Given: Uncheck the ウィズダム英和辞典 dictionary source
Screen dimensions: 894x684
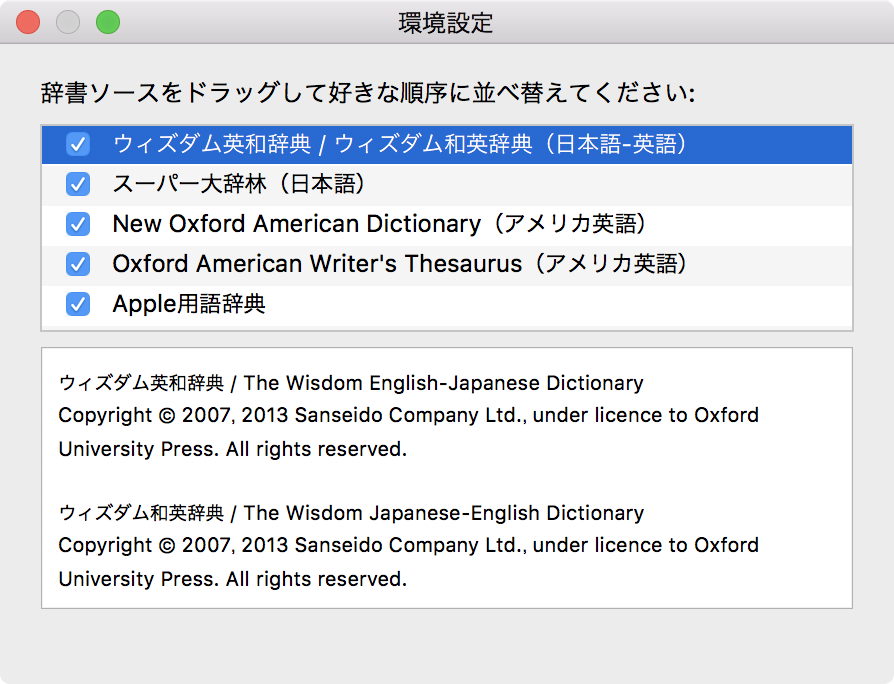Looking at the screenshot, I should pos(77,144).
